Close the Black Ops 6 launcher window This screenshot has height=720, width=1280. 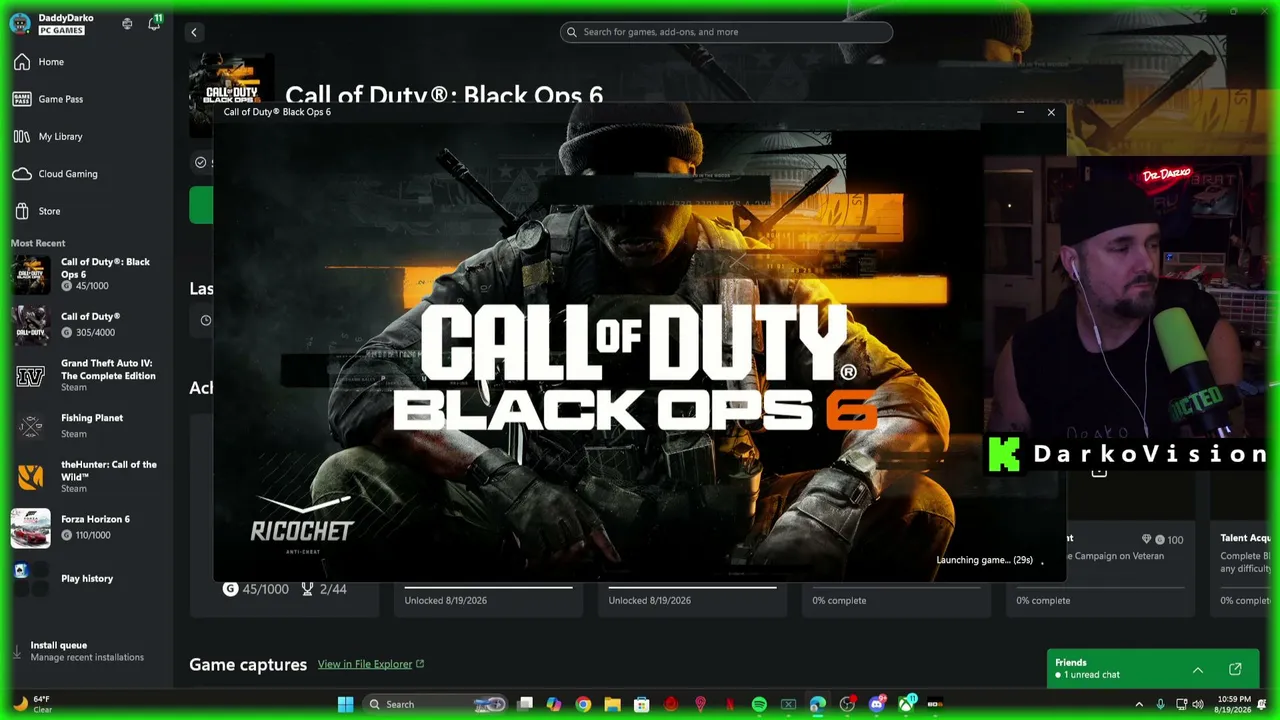(1051, 112)
